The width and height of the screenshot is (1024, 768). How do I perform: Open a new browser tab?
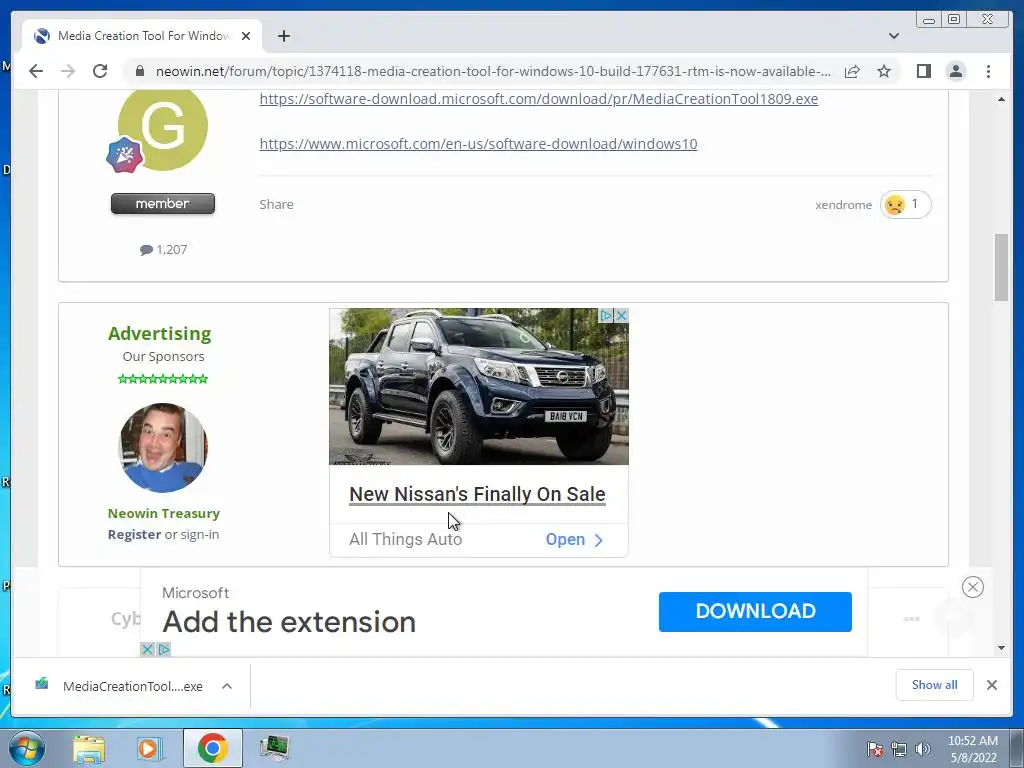283,36
